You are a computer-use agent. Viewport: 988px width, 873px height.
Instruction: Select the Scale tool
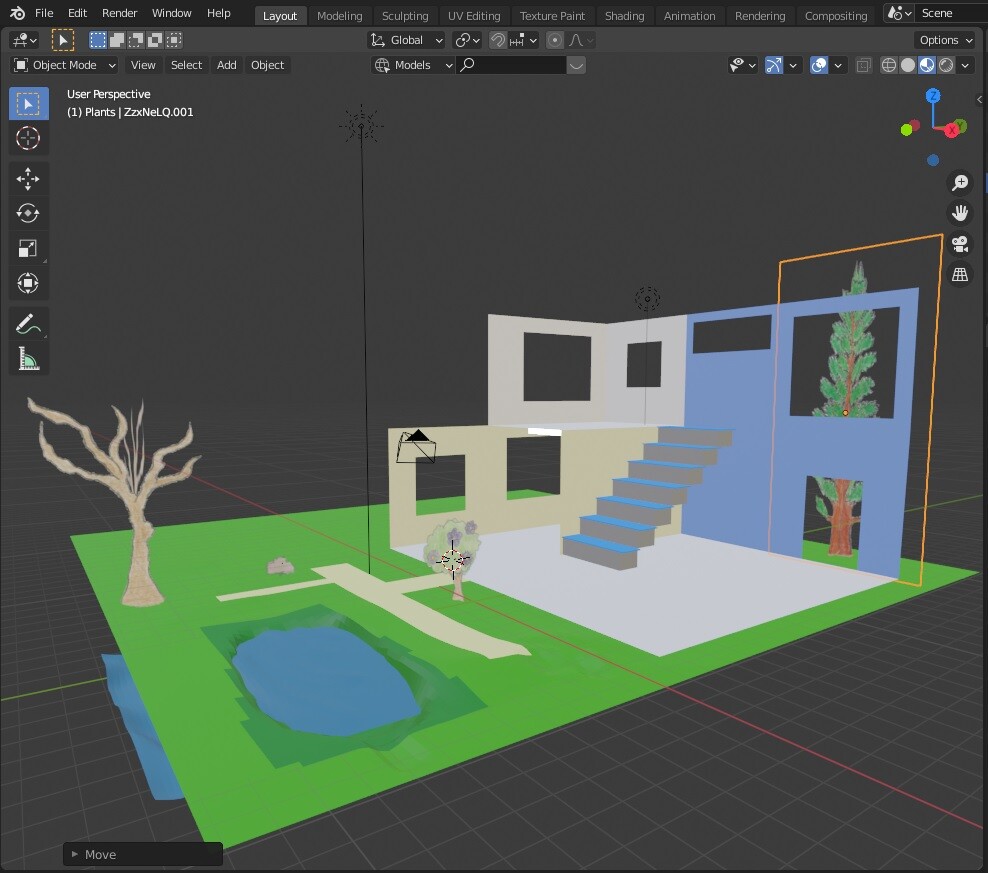(28, 248)
